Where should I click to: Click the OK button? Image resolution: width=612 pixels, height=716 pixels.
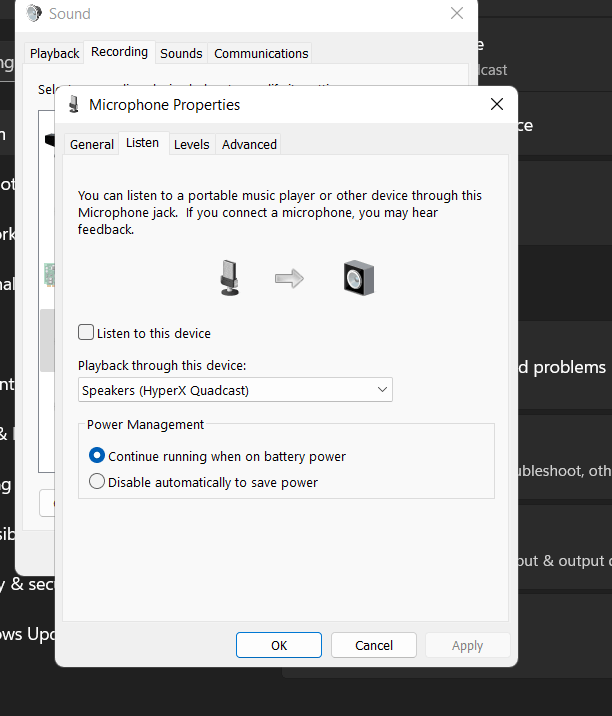(x=279, y=645)
